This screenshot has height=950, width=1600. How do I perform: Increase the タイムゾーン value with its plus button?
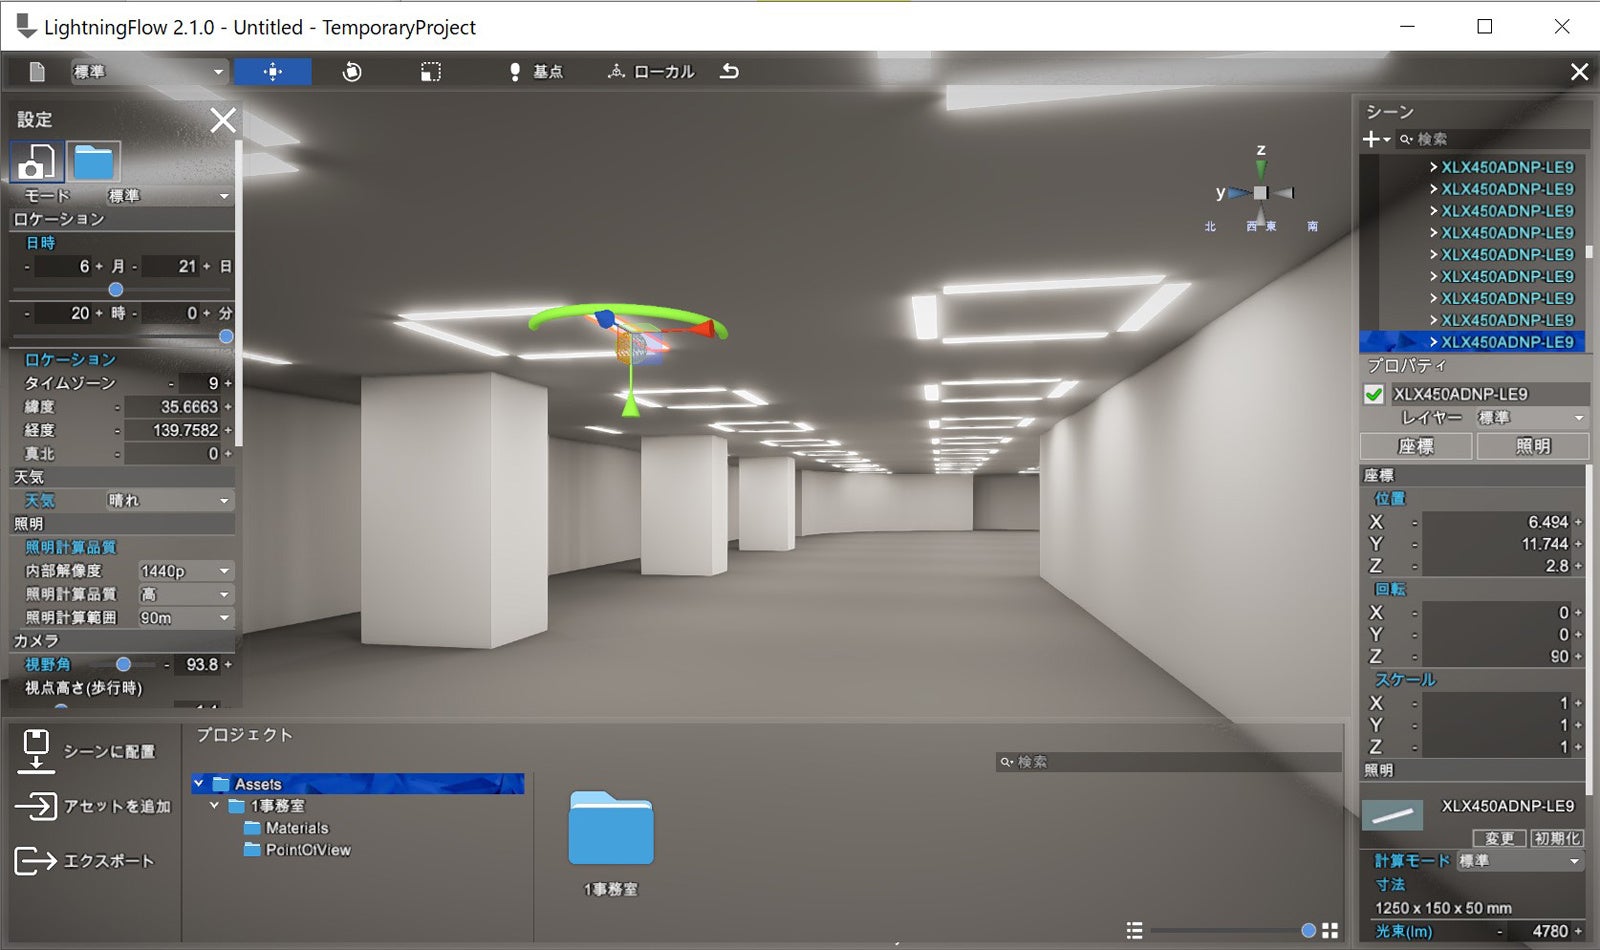tap(228, 383)
